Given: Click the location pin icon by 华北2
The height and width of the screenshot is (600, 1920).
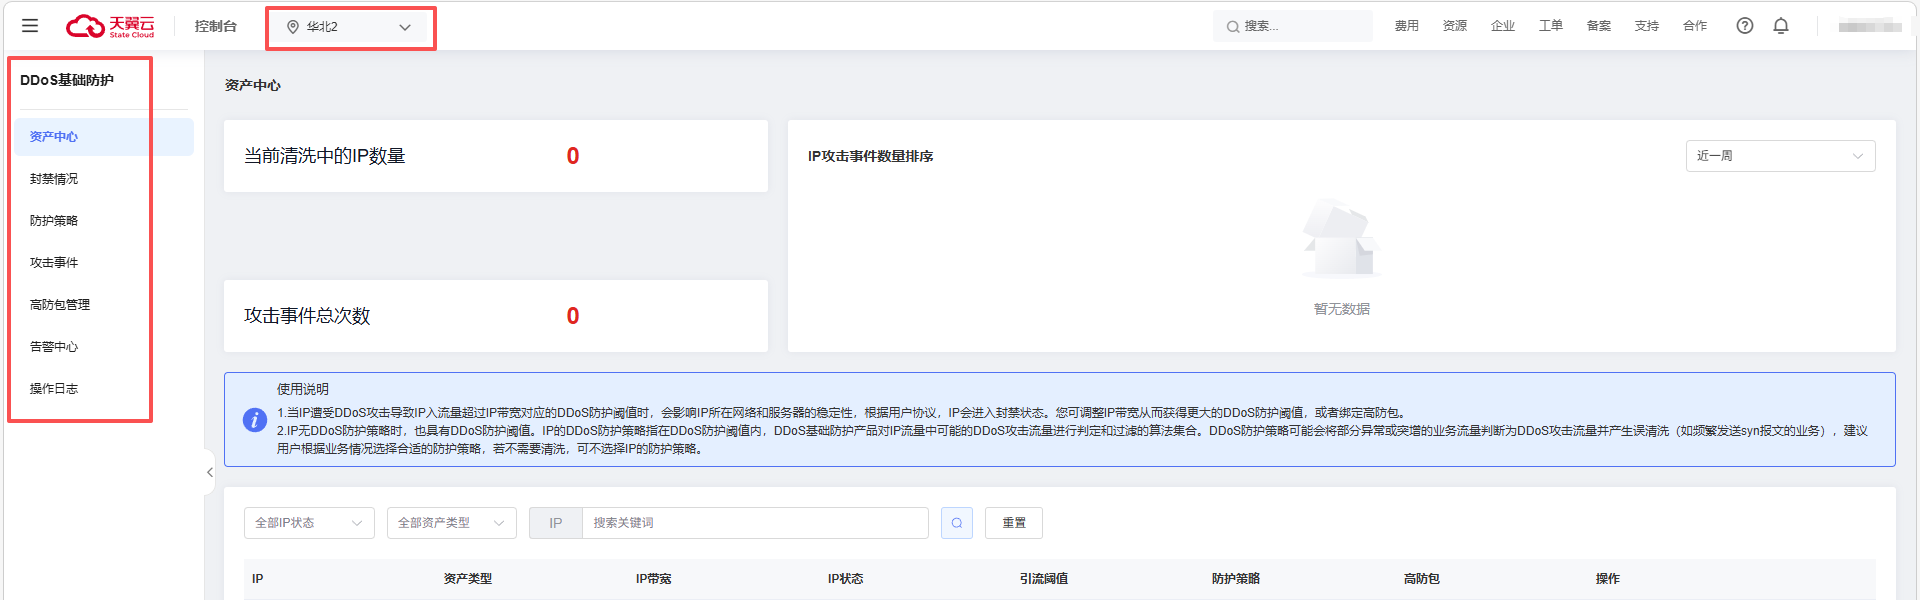Looking at the screenshot, I should 293,27.
